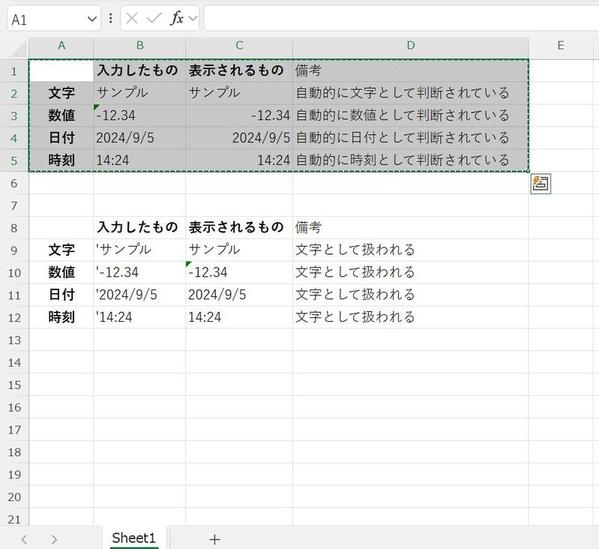Click the Paste Options icon below the table
This screenshot has width=599, height=549.
[540, 184]
